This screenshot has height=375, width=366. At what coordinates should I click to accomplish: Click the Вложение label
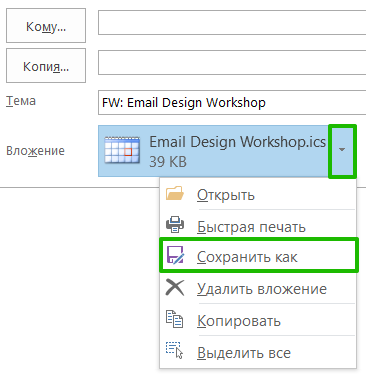coord(35,151)
